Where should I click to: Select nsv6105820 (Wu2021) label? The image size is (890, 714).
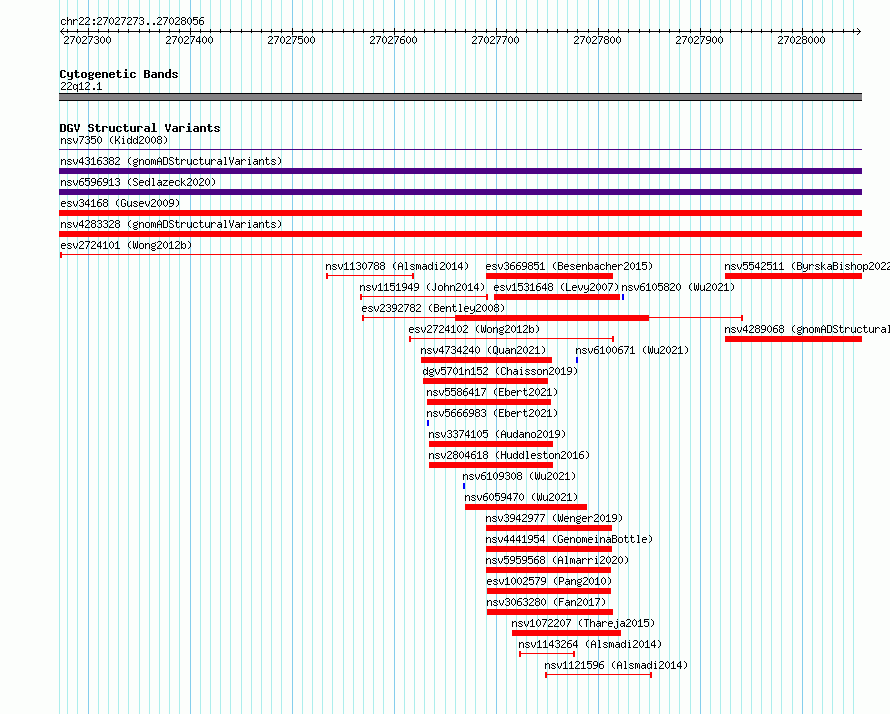point(678,287)
